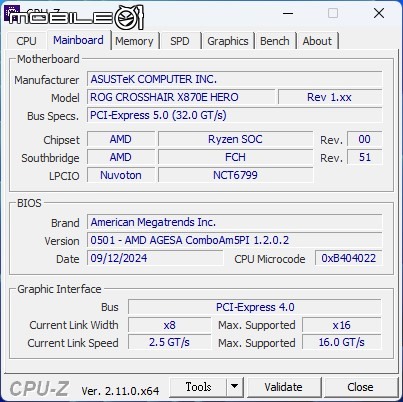Close window with the X icon
The height and width of the screenshot is (402, 403).
379,13
